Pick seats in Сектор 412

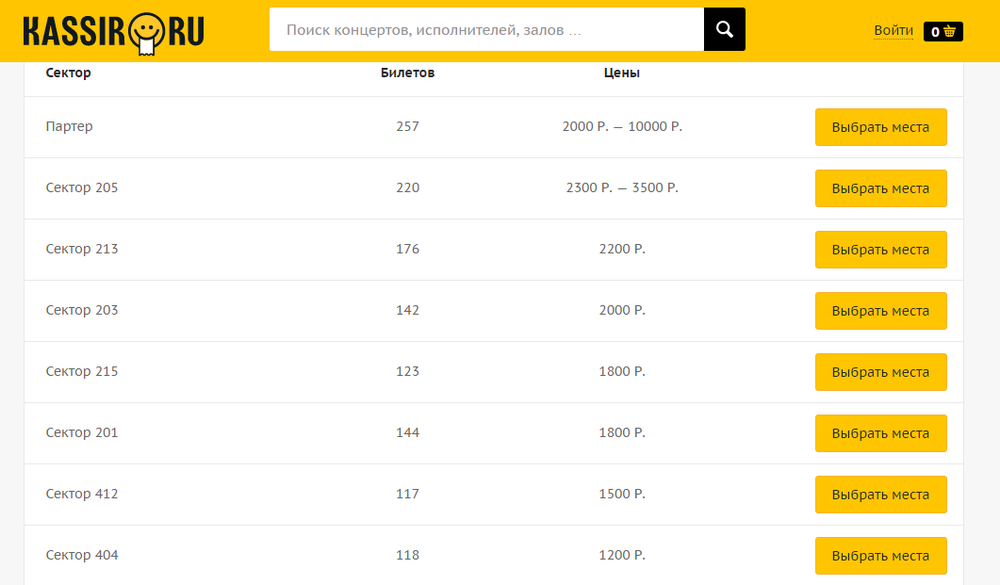coord(880,494)
